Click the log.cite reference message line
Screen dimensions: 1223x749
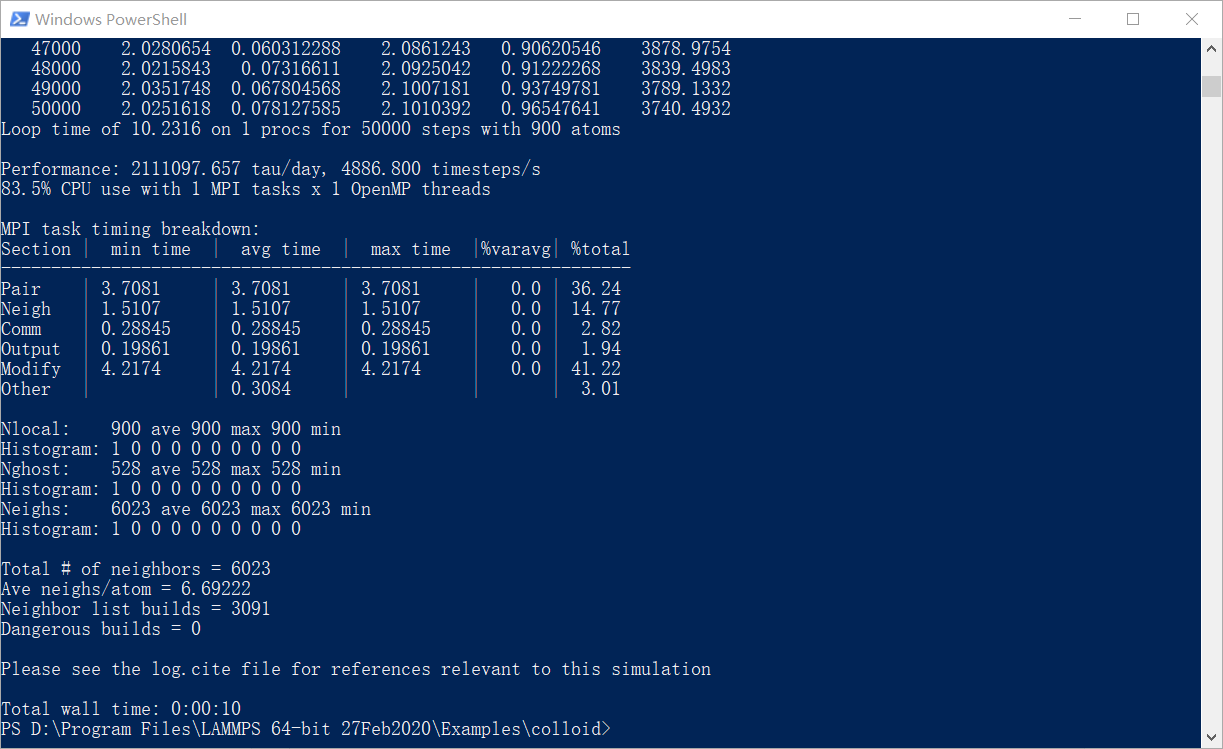(x=355, y=669)
